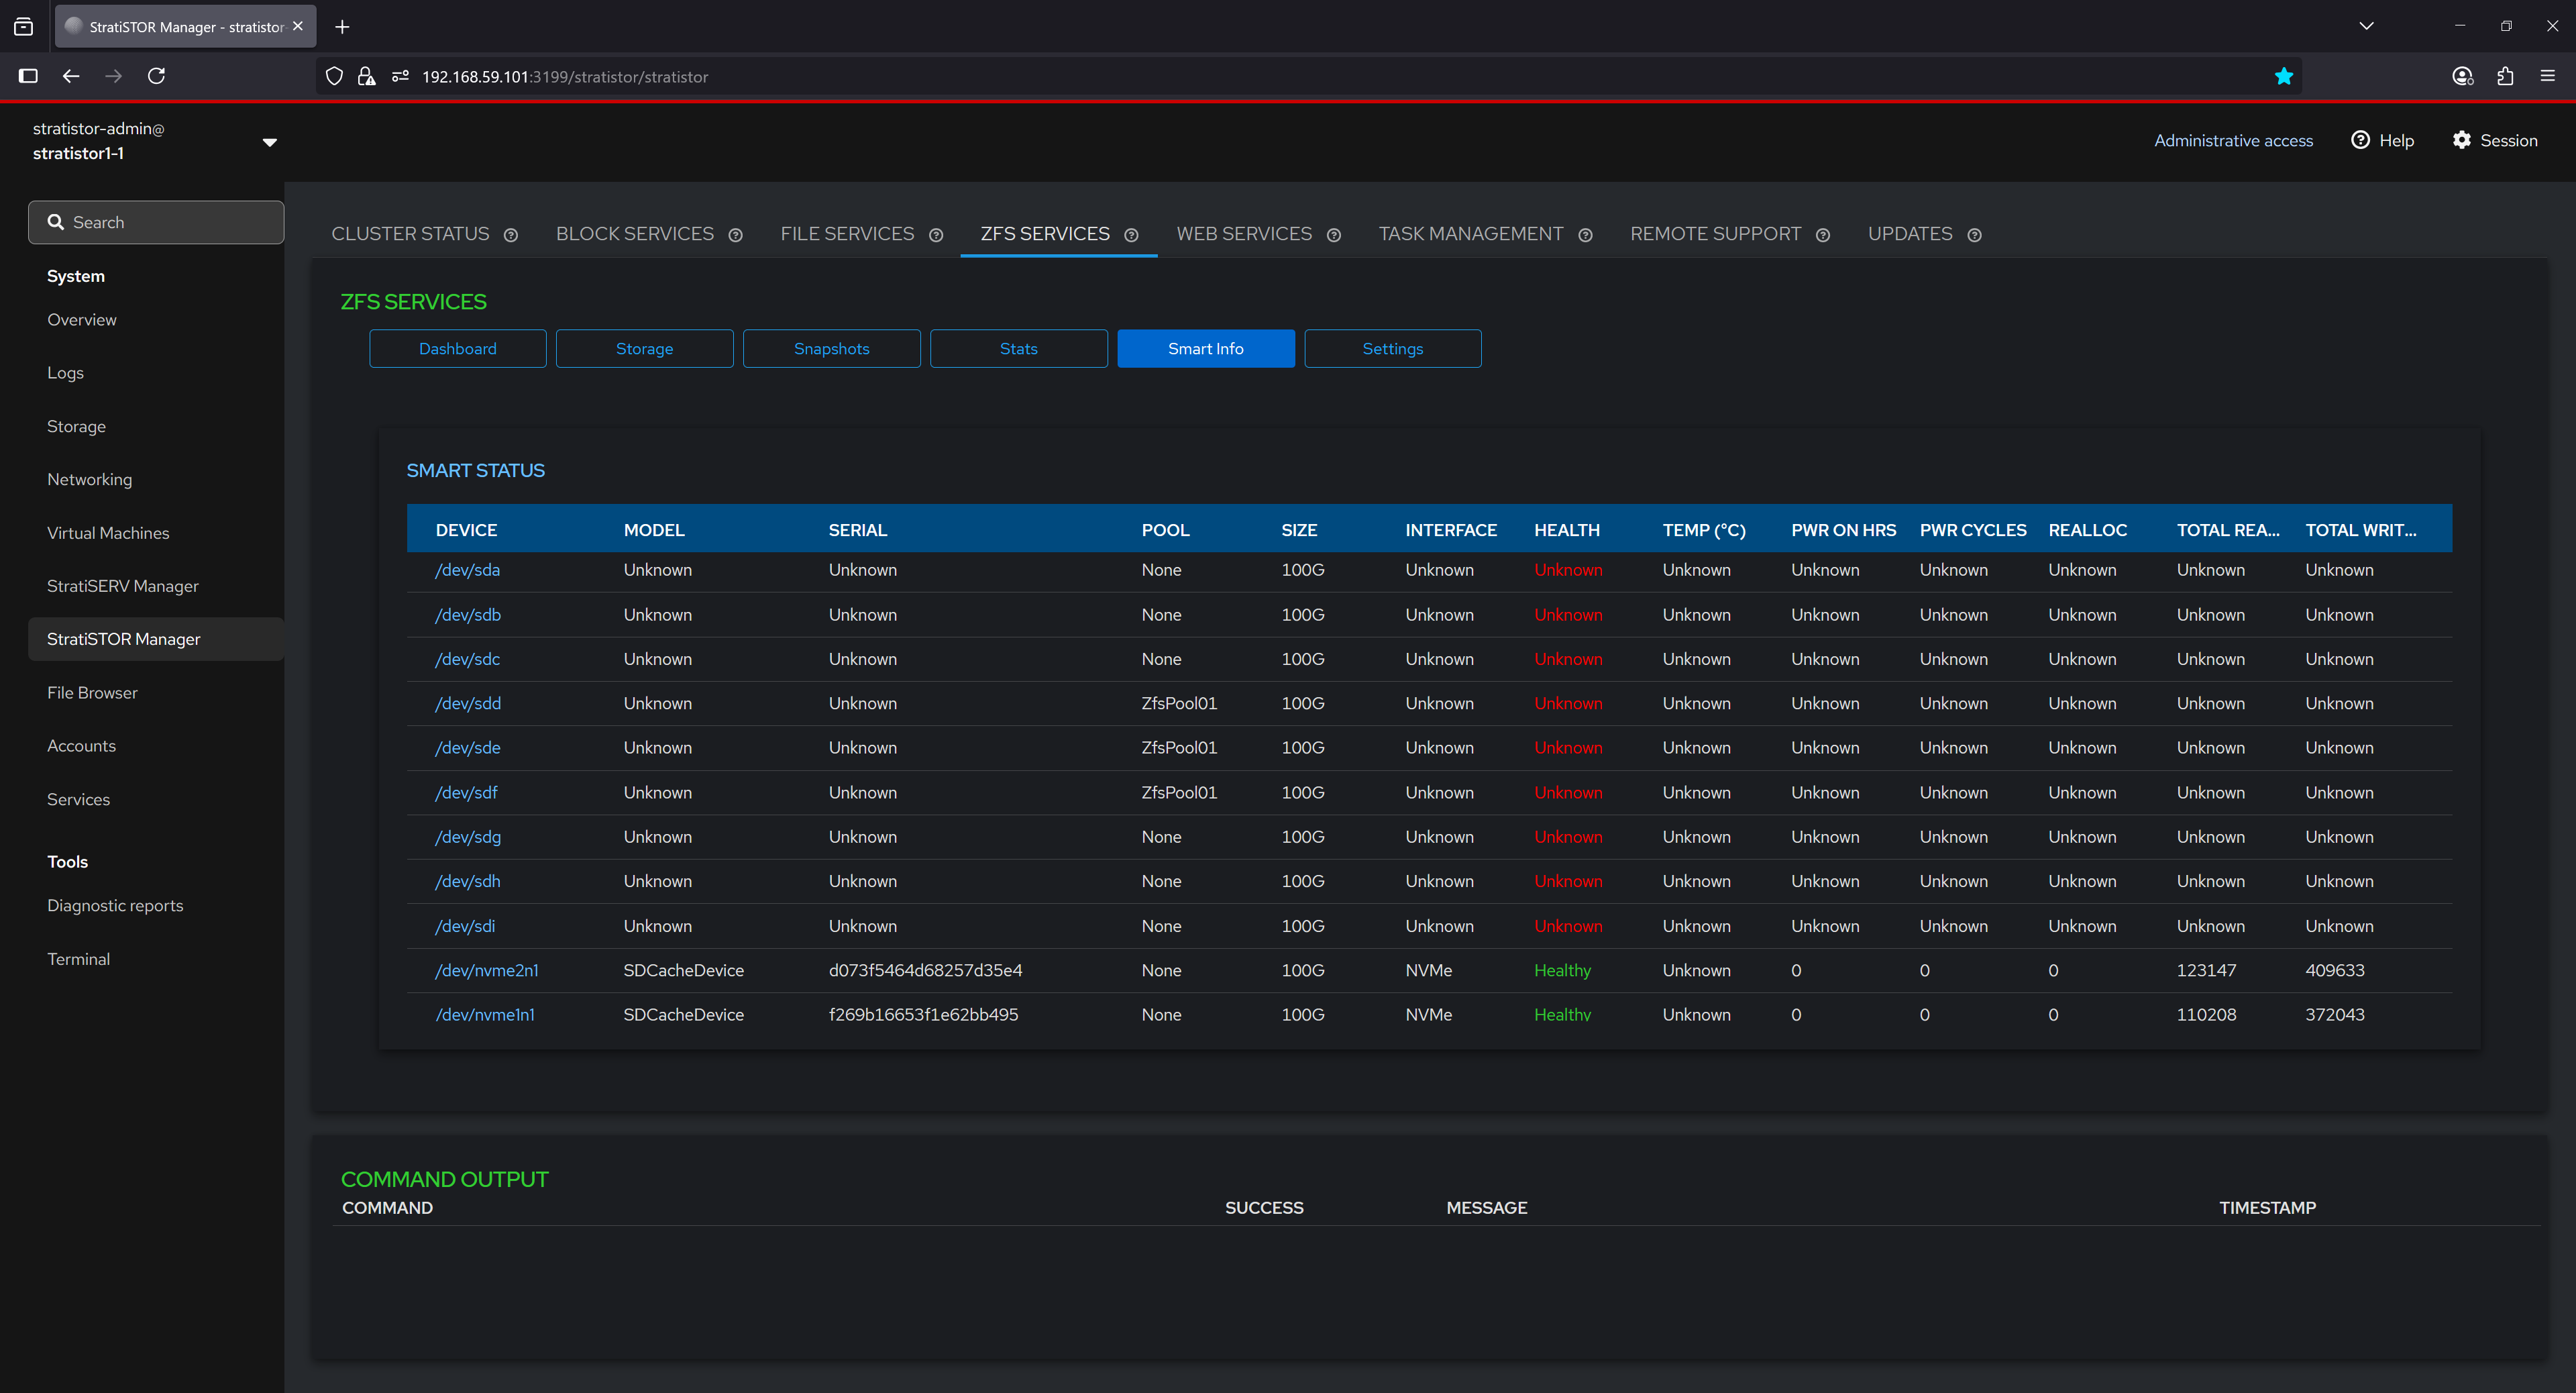Click help icon next to REMOTE SUPPORT
The width and height of the screenshot is (2576, 1393).
(1822, 235)
